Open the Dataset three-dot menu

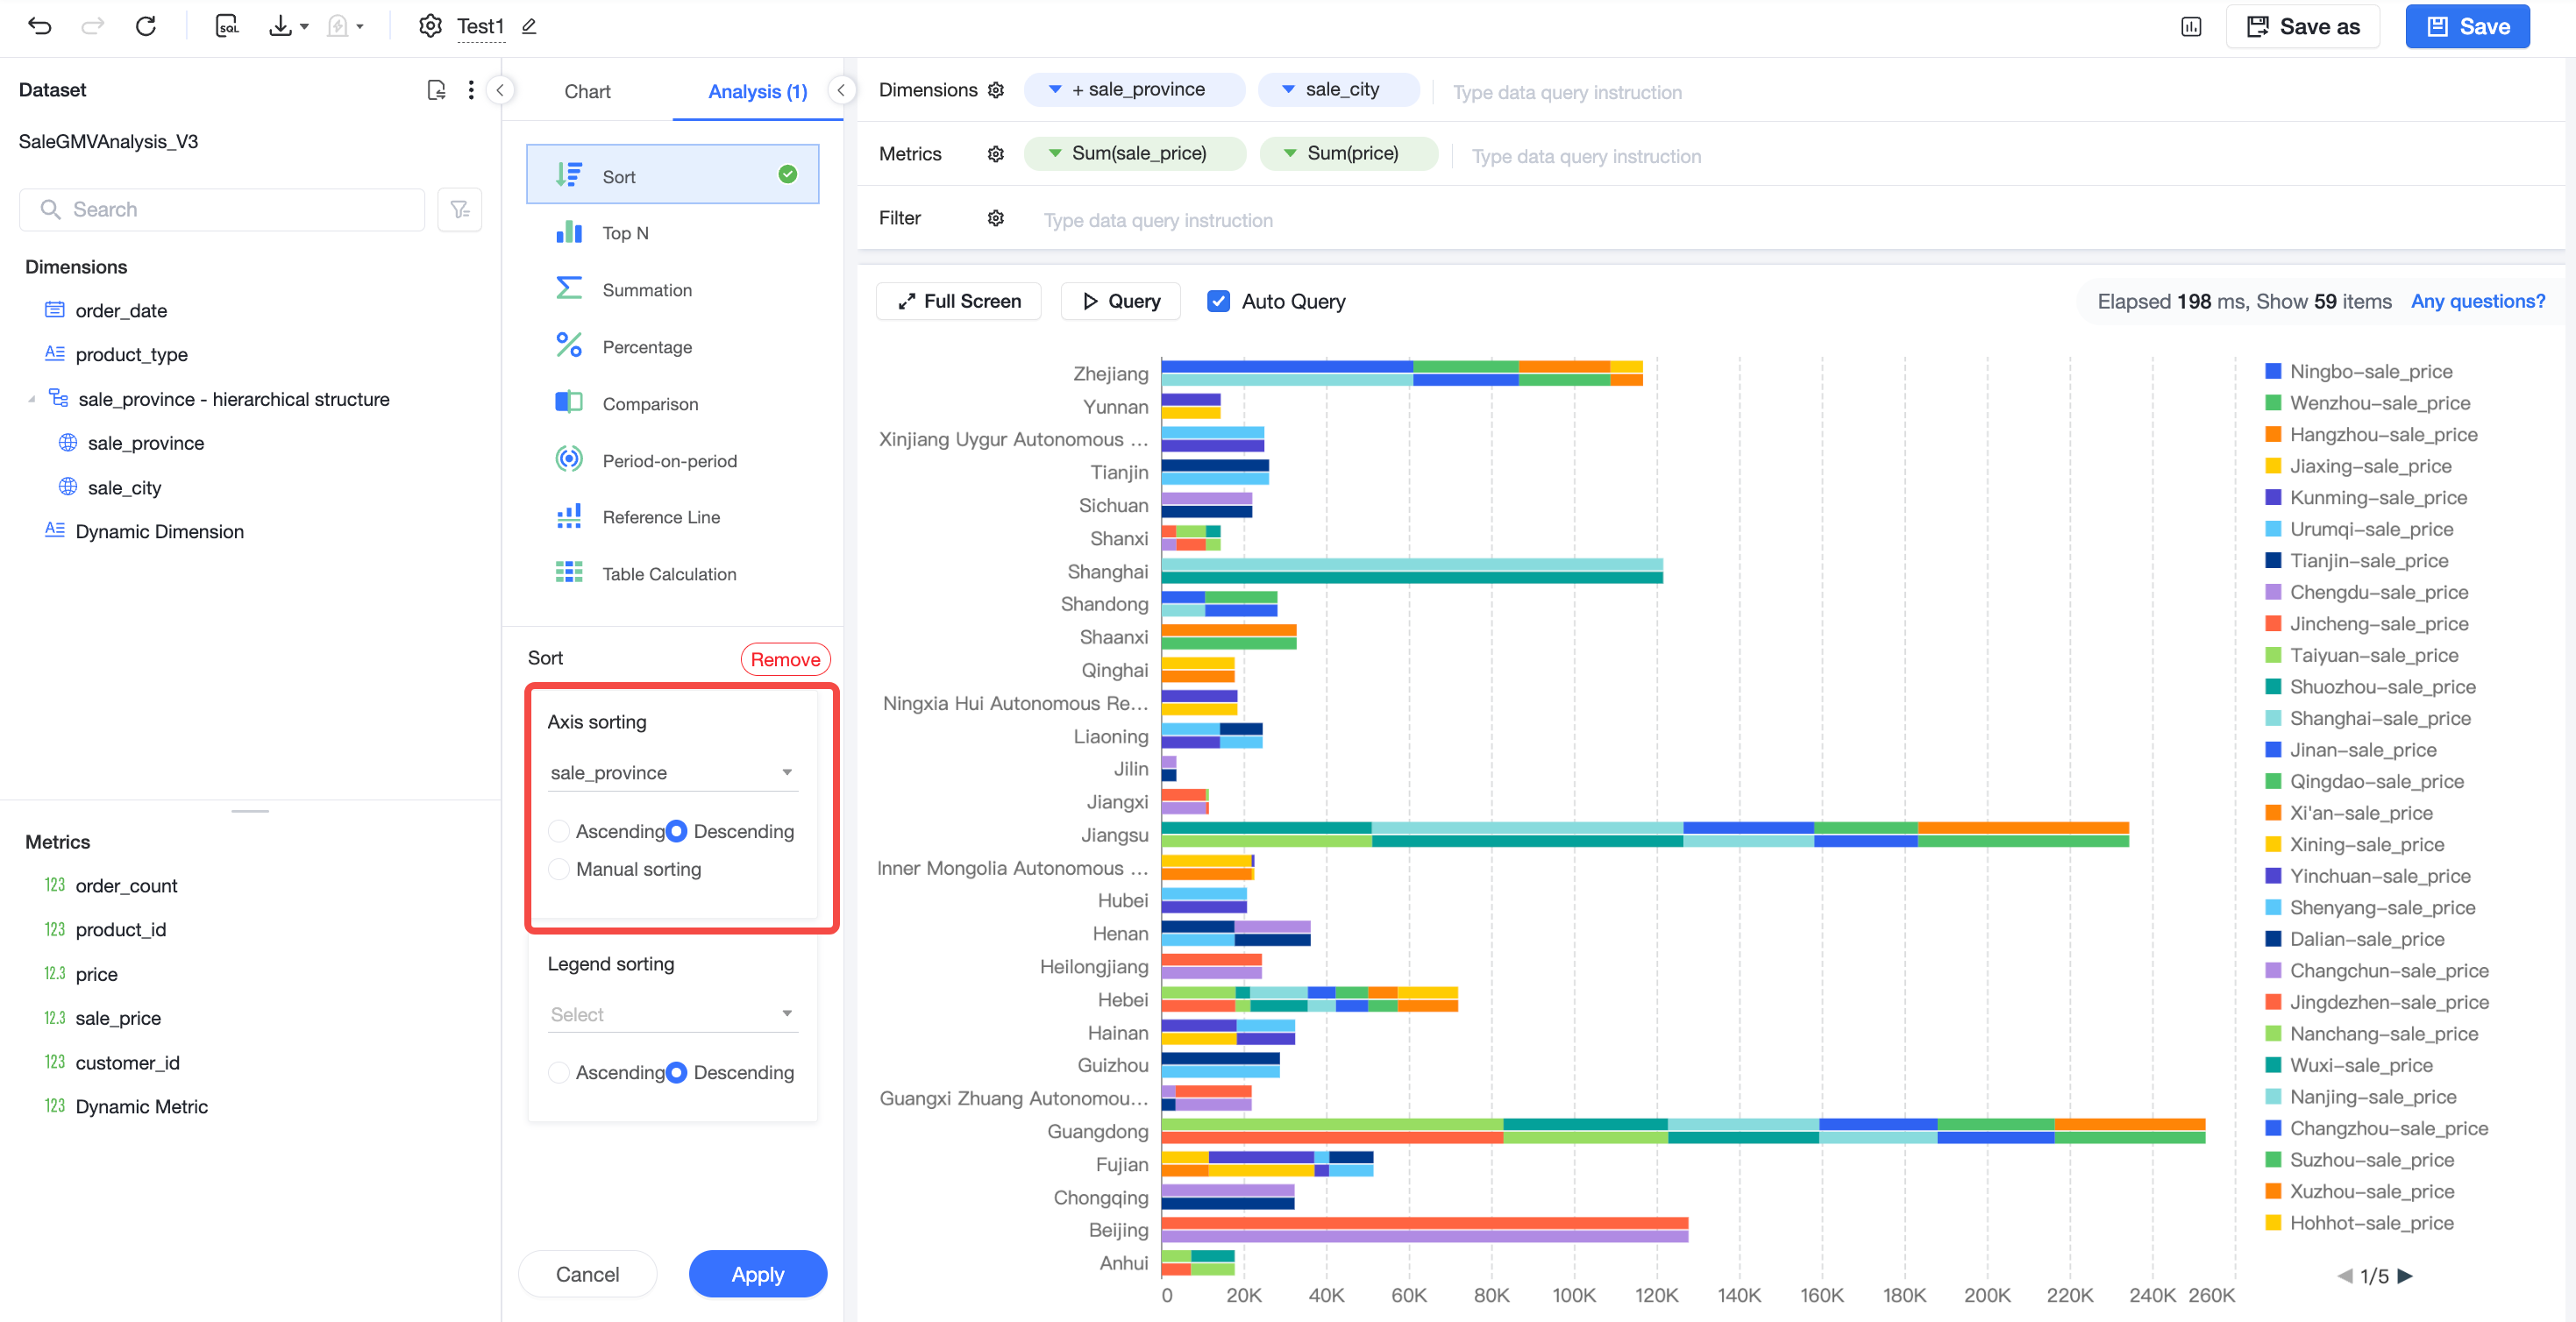point(471,90)
